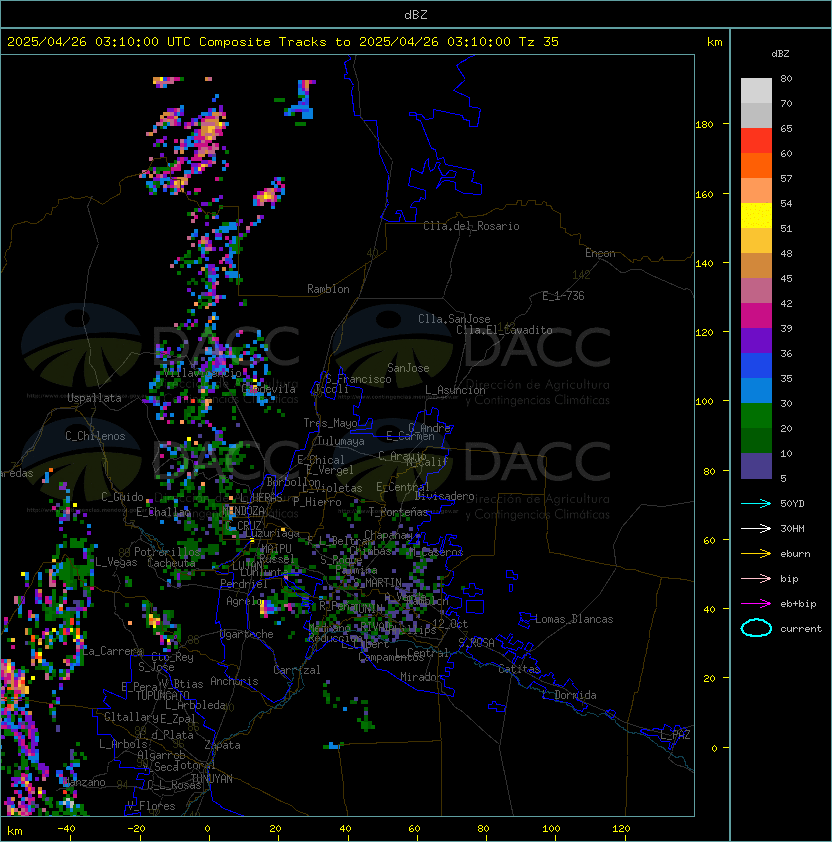Click the 'Carrizal' map label

pos(296,670)
